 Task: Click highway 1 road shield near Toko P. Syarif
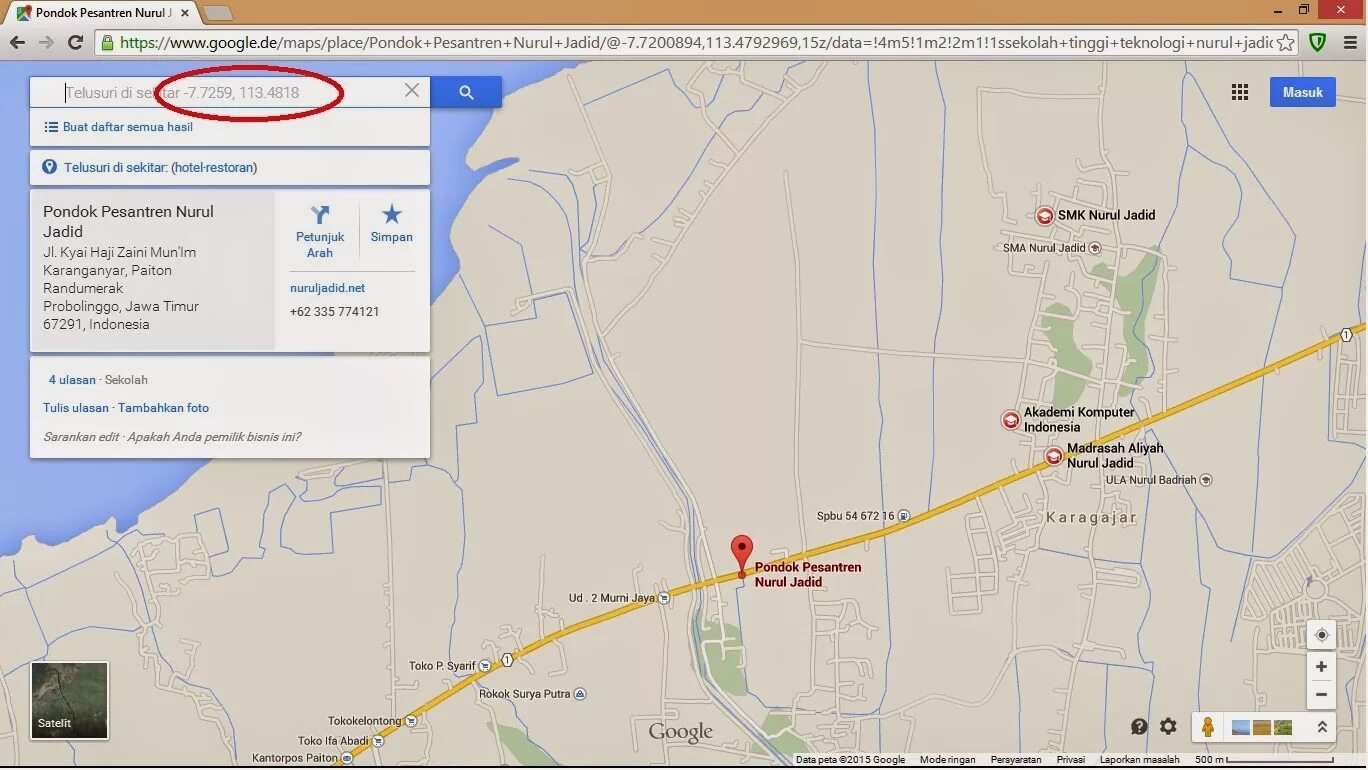(508, 660)
